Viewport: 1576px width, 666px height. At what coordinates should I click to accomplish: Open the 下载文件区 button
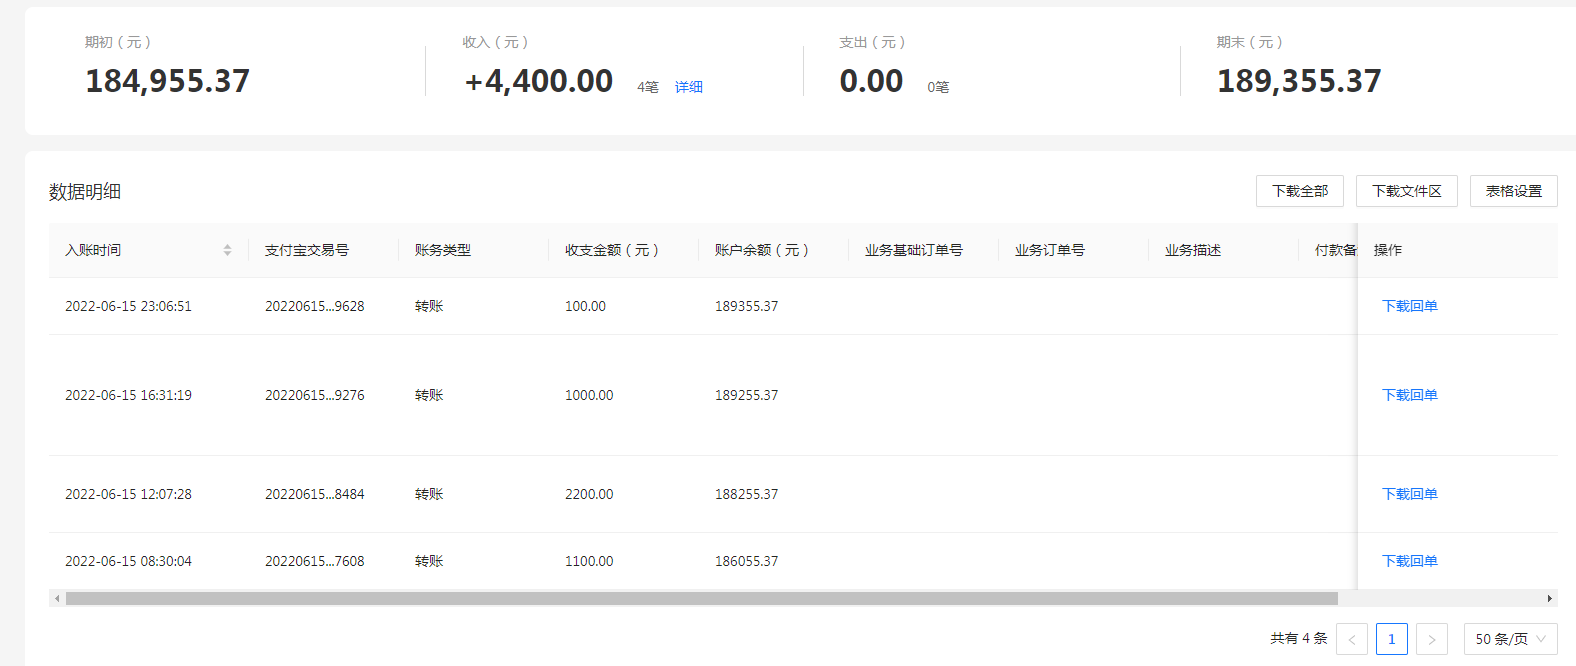[x=1407, y=191]
